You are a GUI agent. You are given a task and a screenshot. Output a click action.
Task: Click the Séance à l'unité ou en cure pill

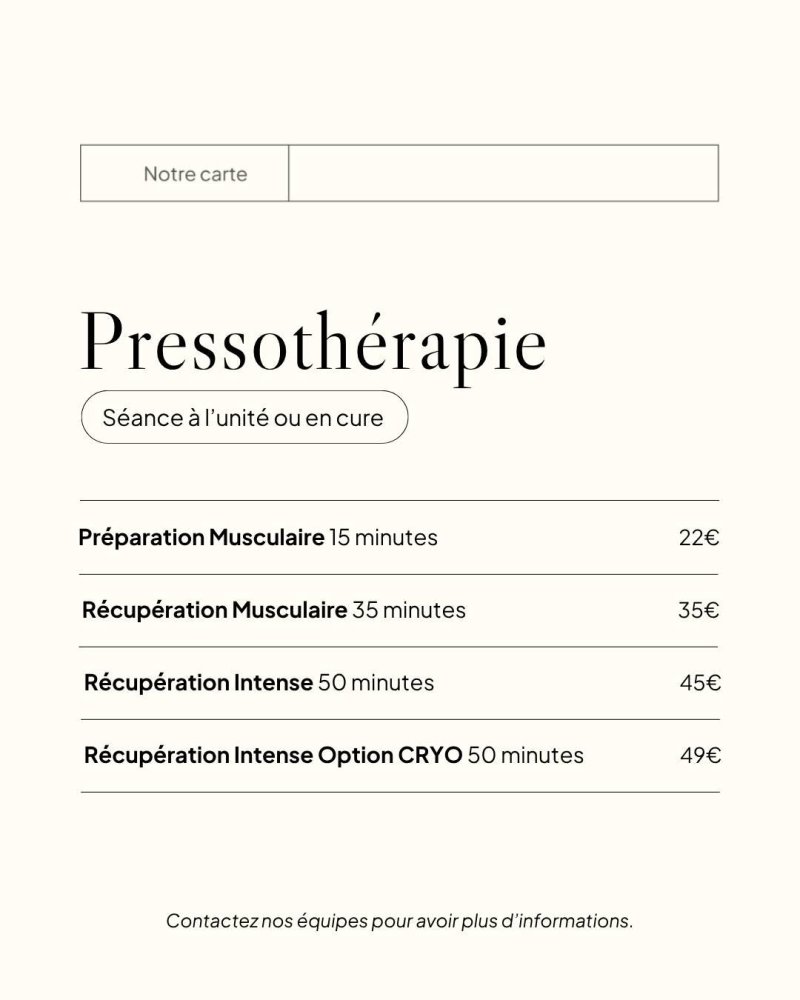click(x=244, y=417)
